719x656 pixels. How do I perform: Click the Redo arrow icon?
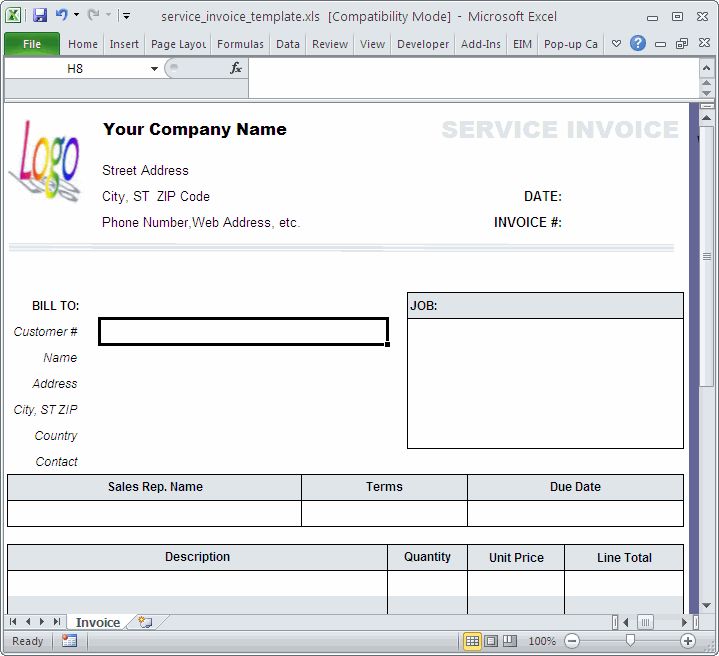[94, 15]
